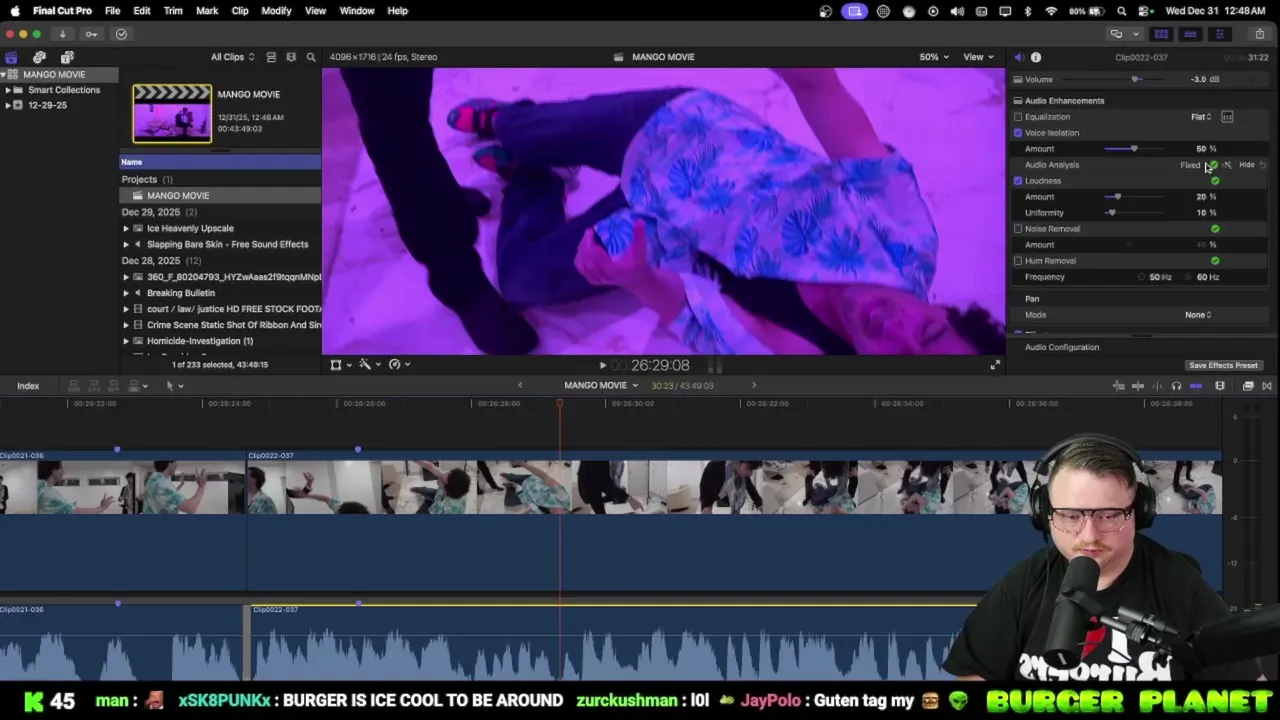
Task: Click the browser clip grouping options icon
Action: coord(291,57)
